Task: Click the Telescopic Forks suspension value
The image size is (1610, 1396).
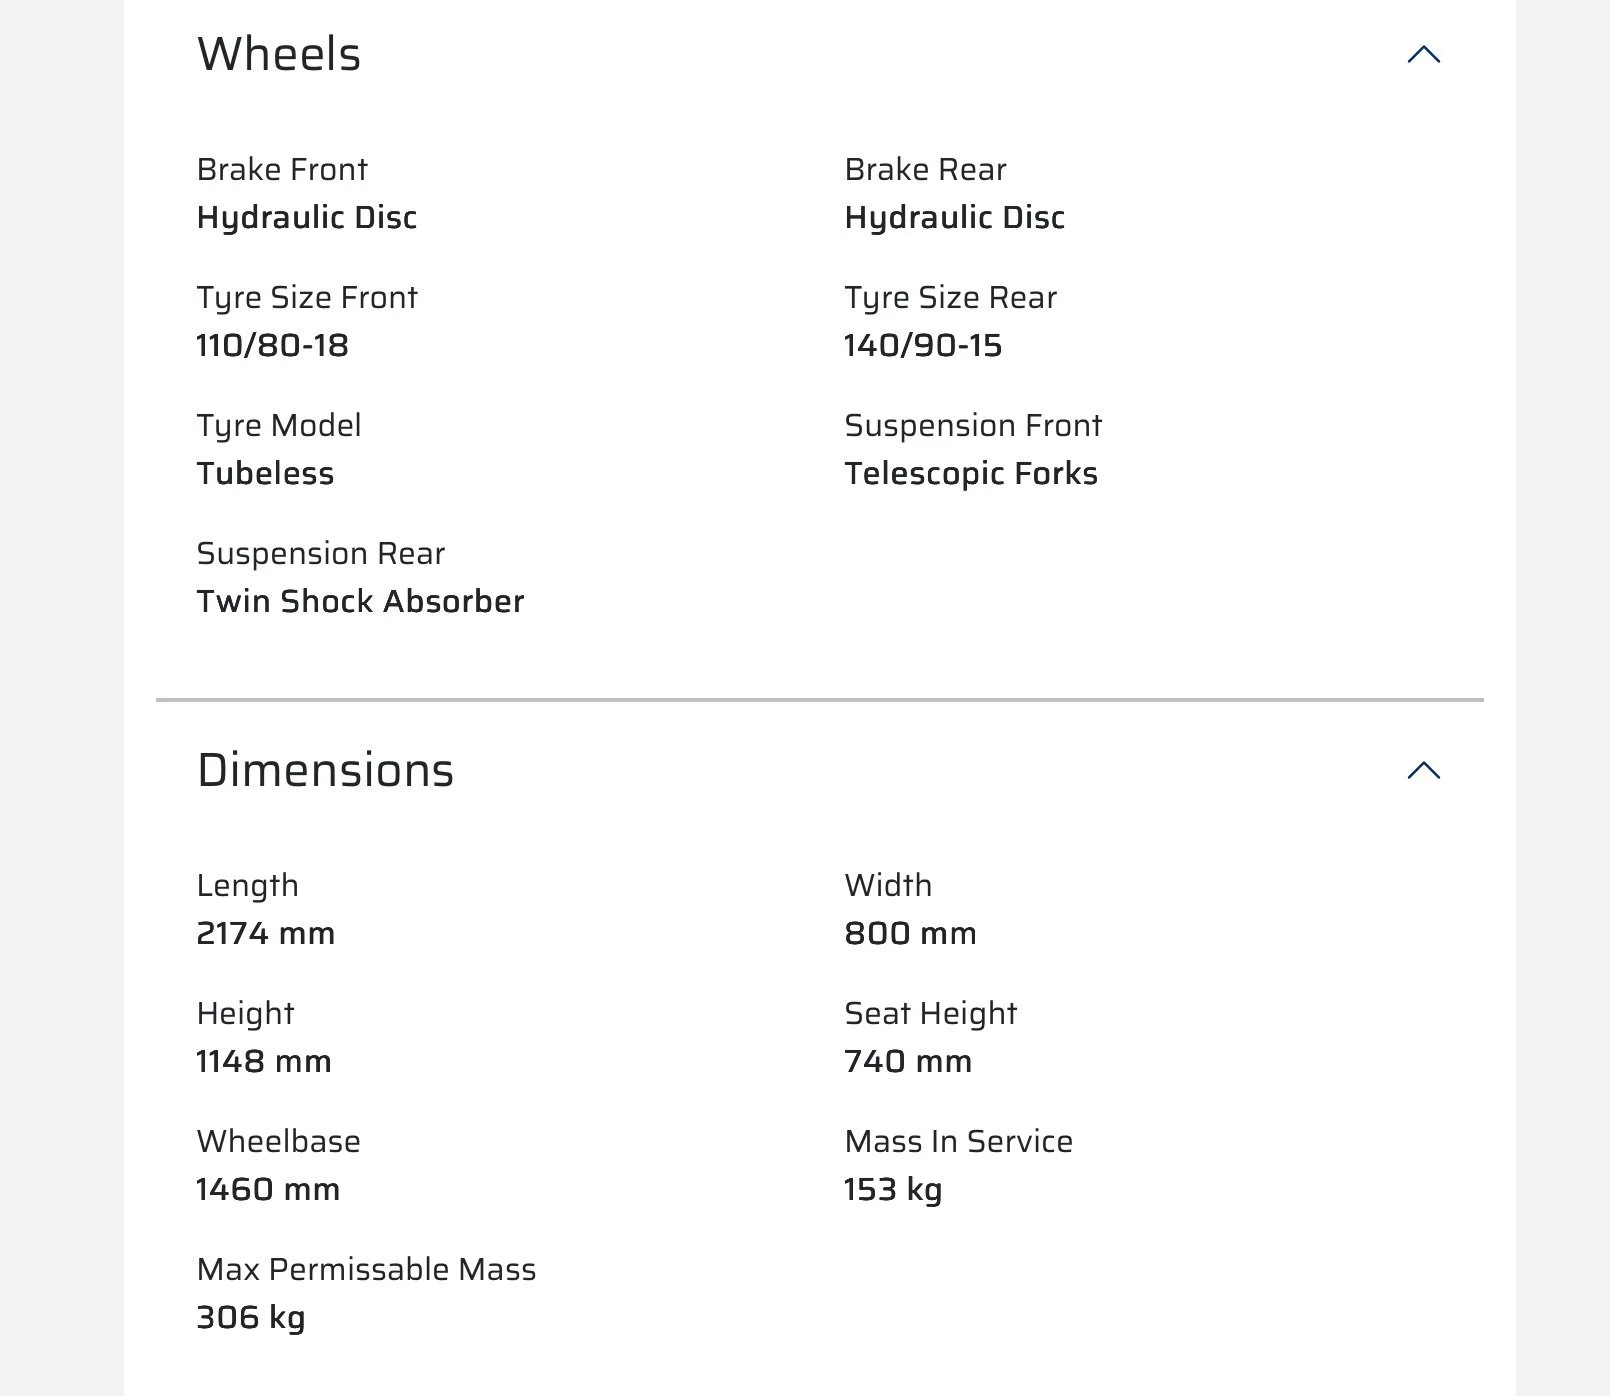Action: (x=971, y=473)
